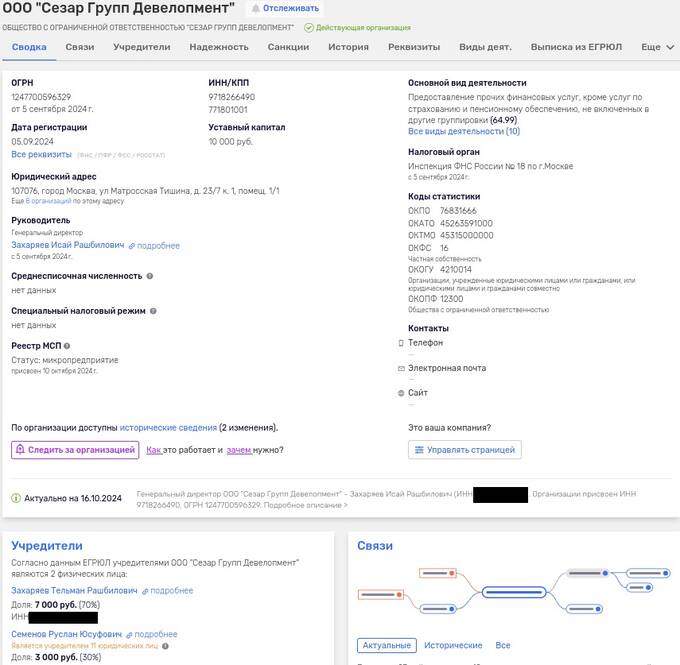Open the Учредители tab

(142, 47)
